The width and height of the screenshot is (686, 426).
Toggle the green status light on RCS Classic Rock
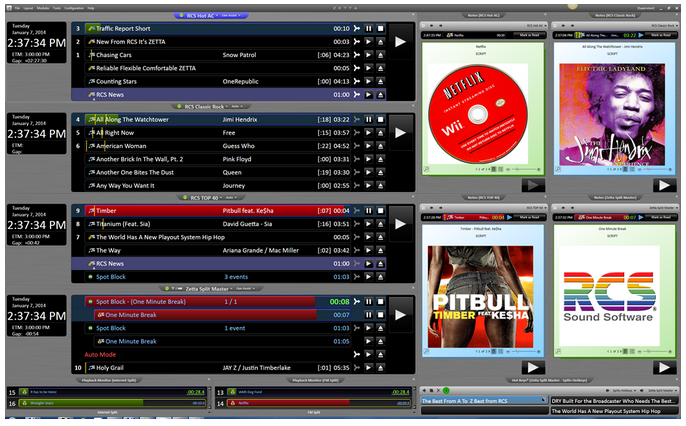click(x=179, y=106)
